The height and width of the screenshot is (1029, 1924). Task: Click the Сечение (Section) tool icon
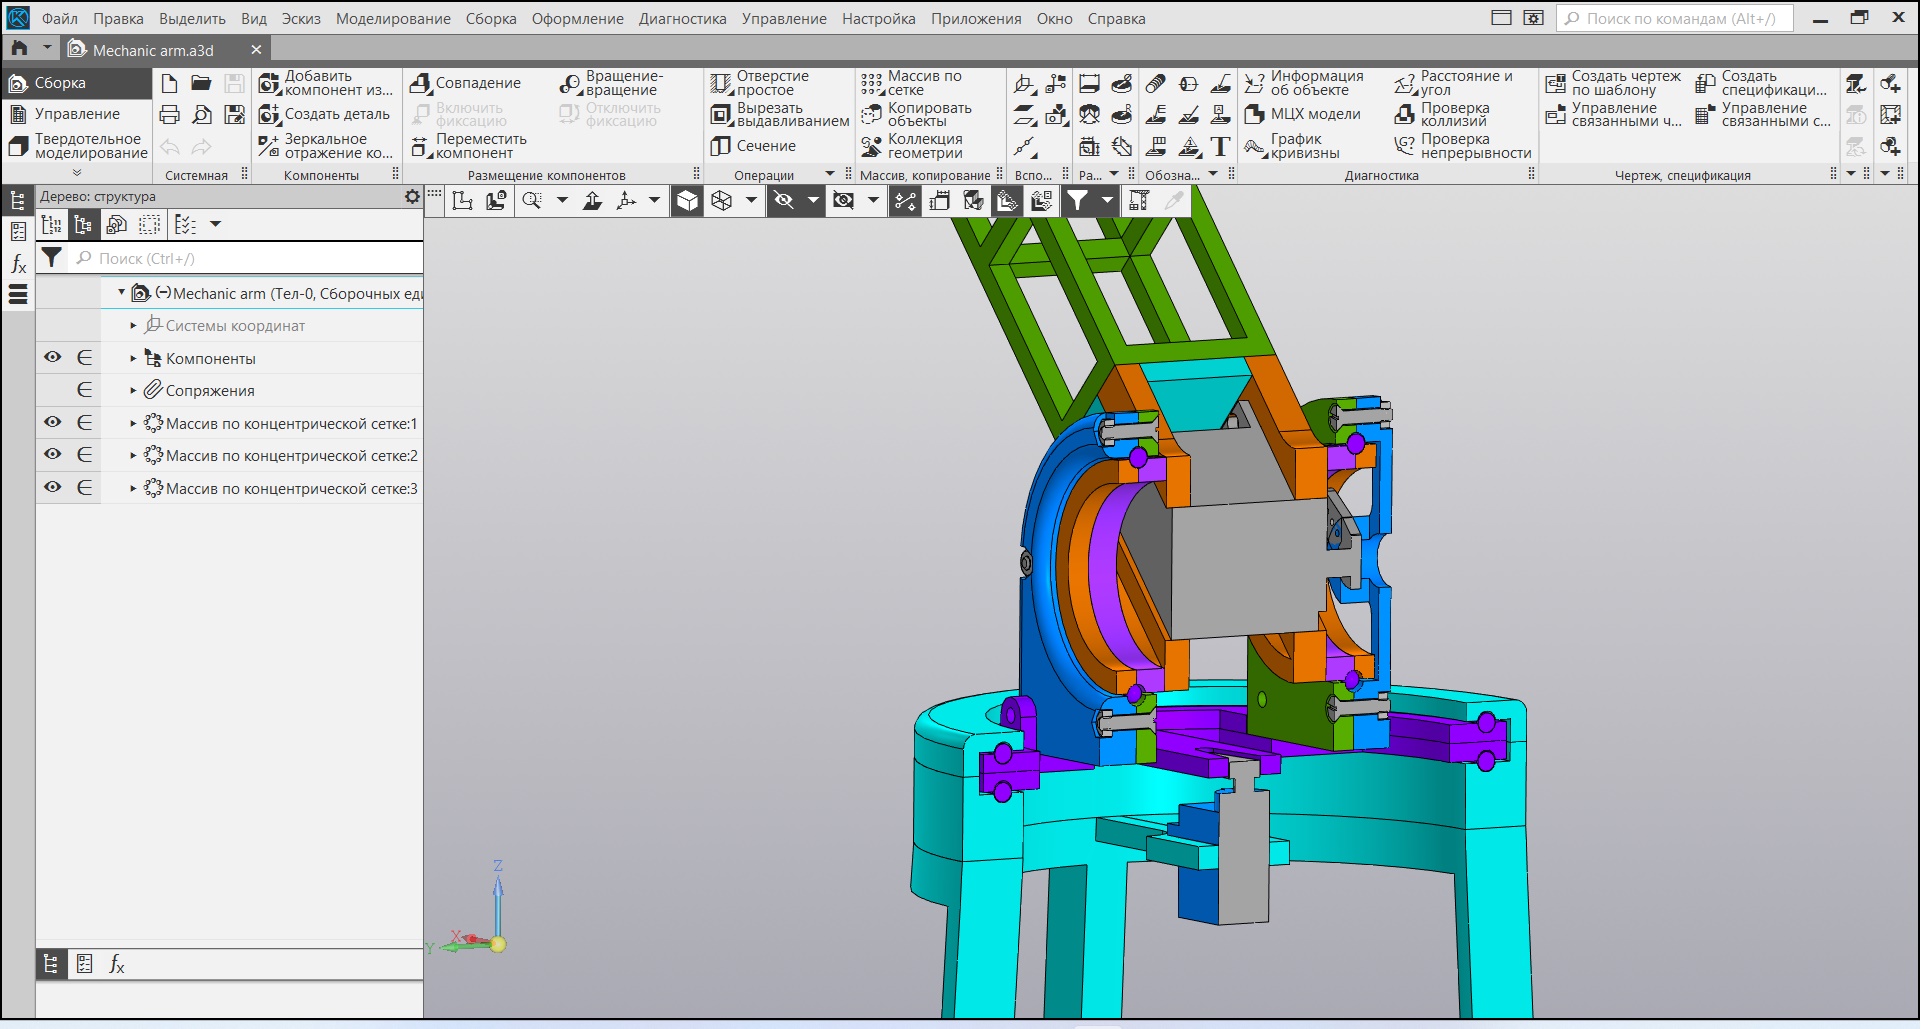click(x=721, y=146)
